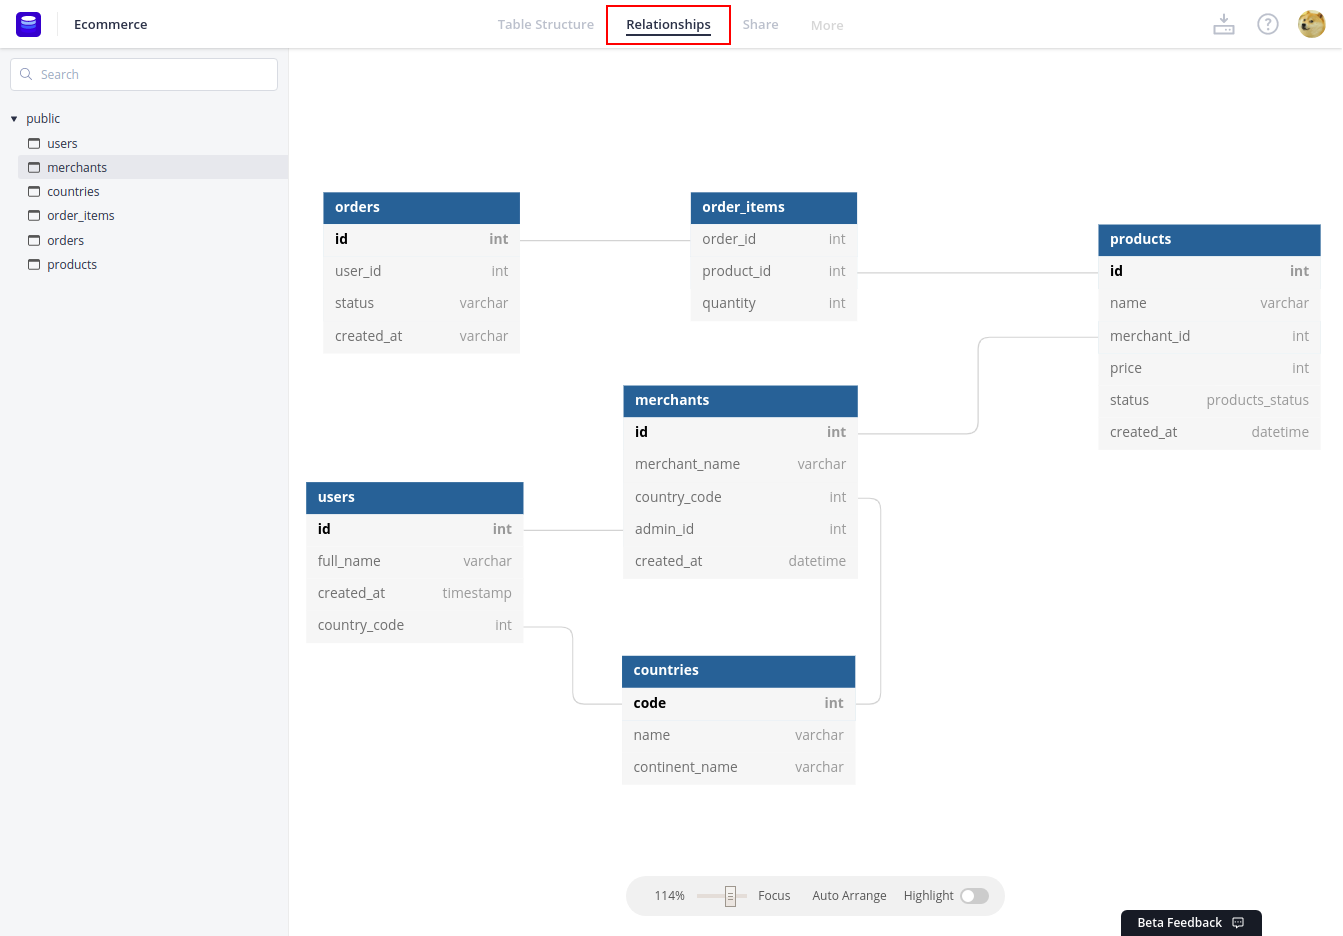The image size is (1343, 936).
Task: Select continent_name row in countries table
Action: 738,767
